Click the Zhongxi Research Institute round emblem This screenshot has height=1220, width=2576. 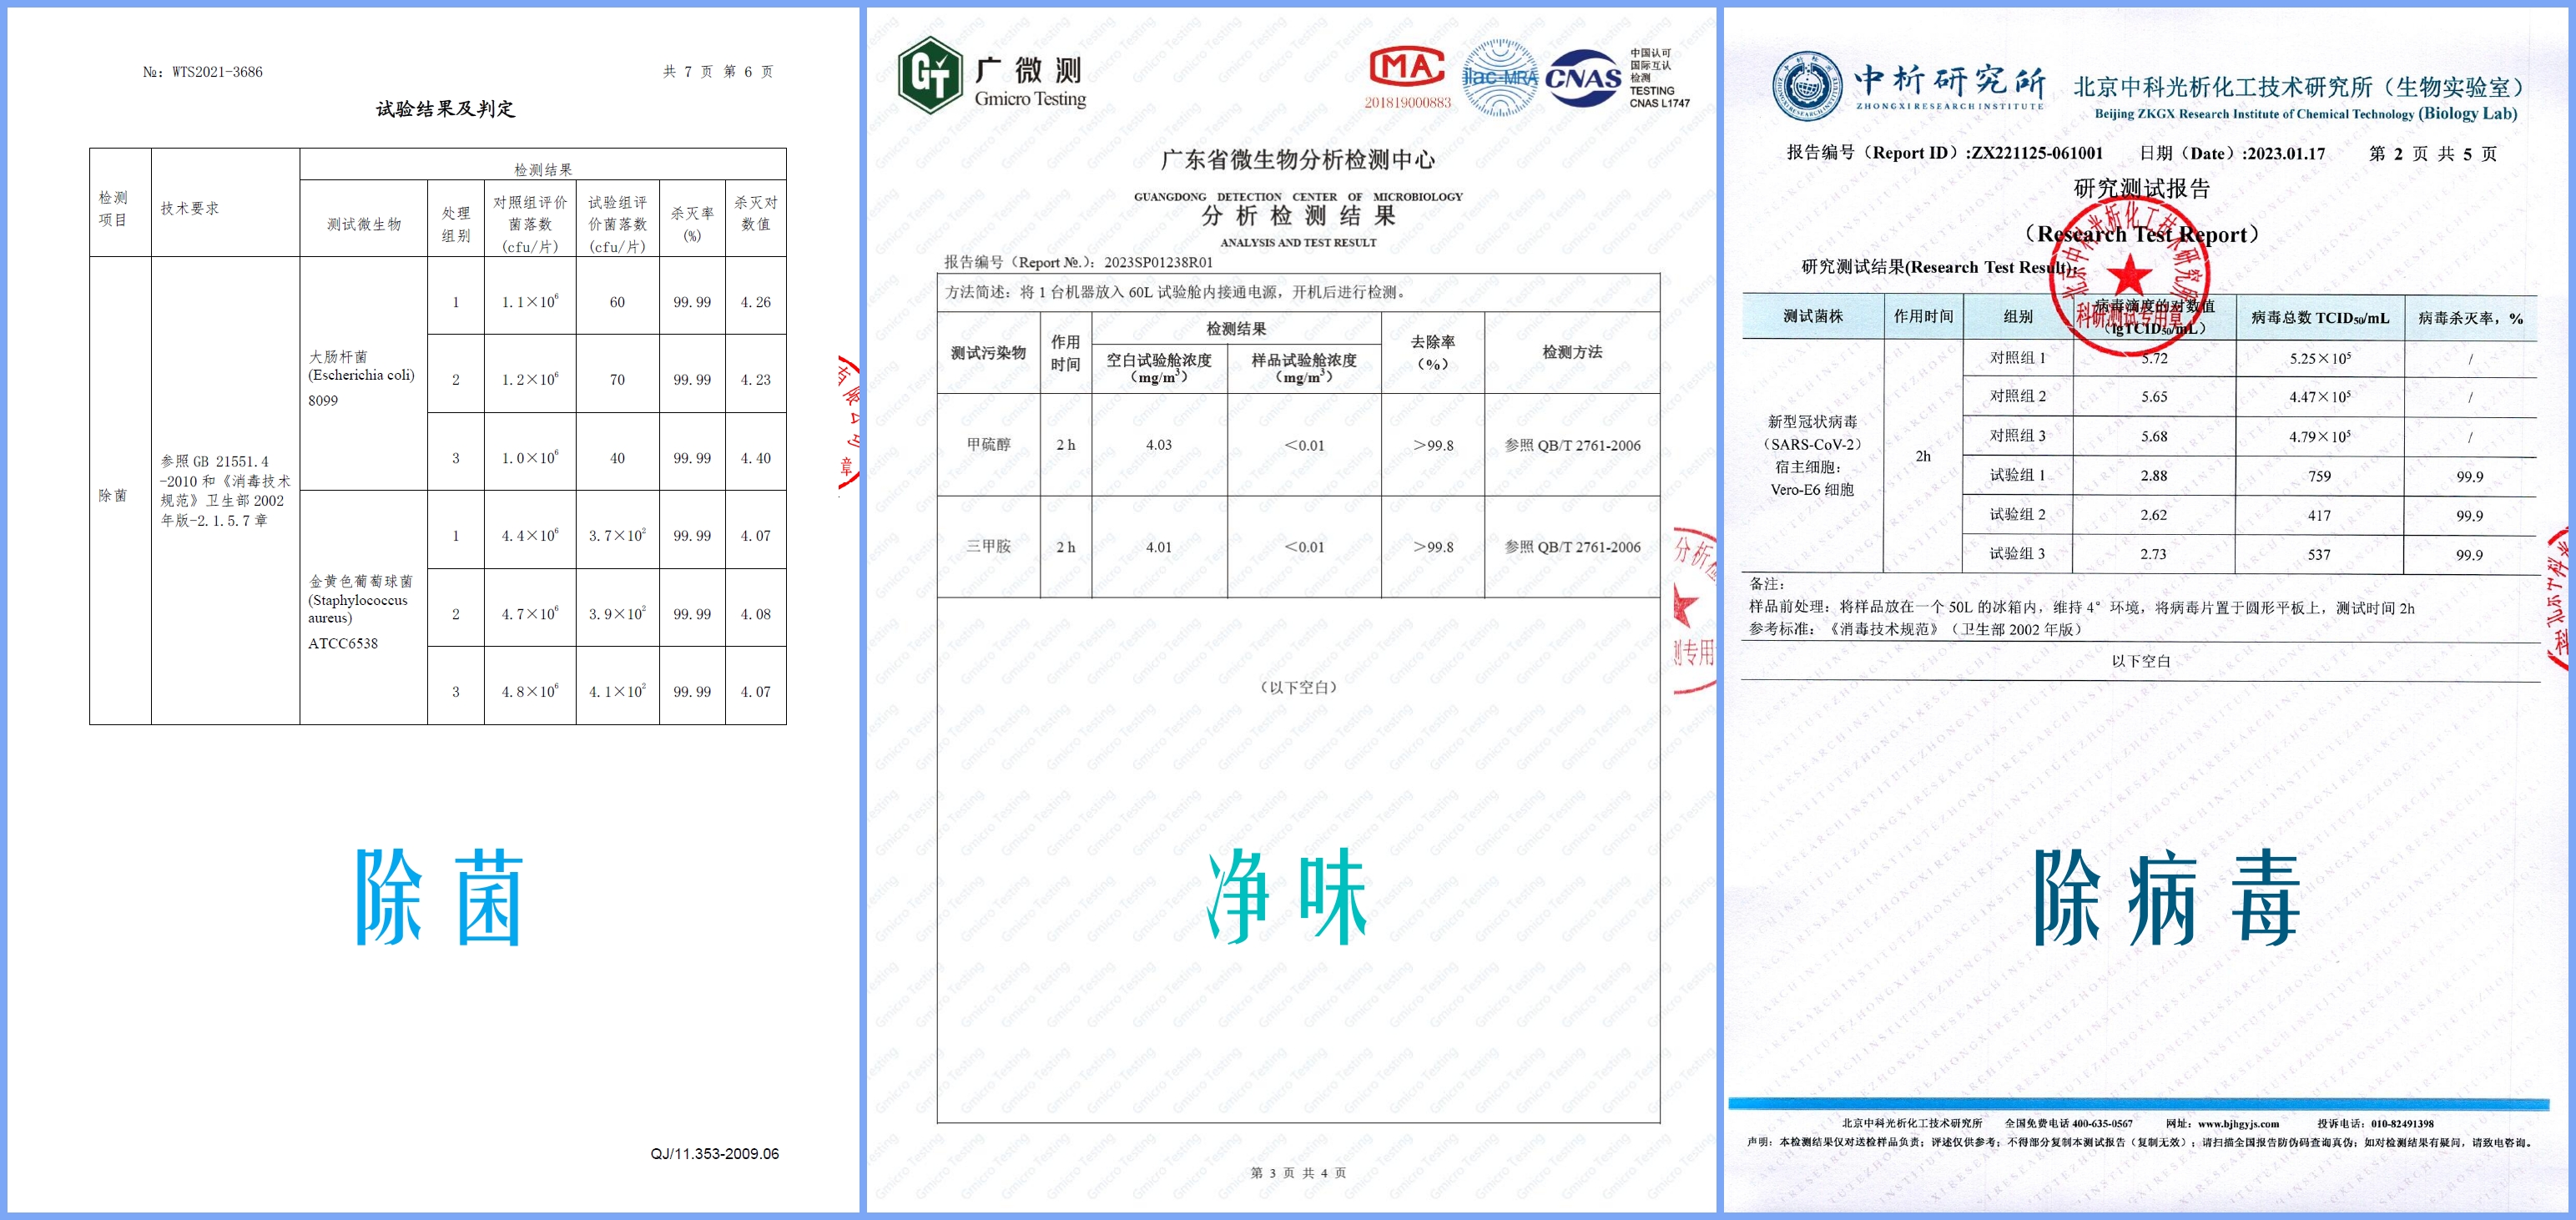click(x=1807, y=86)
